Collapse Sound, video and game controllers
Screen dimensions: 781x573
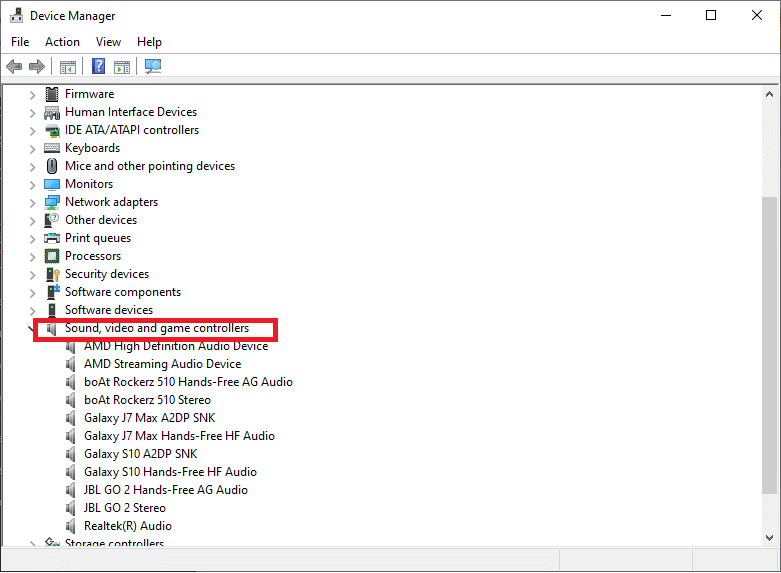pos(33,328)
